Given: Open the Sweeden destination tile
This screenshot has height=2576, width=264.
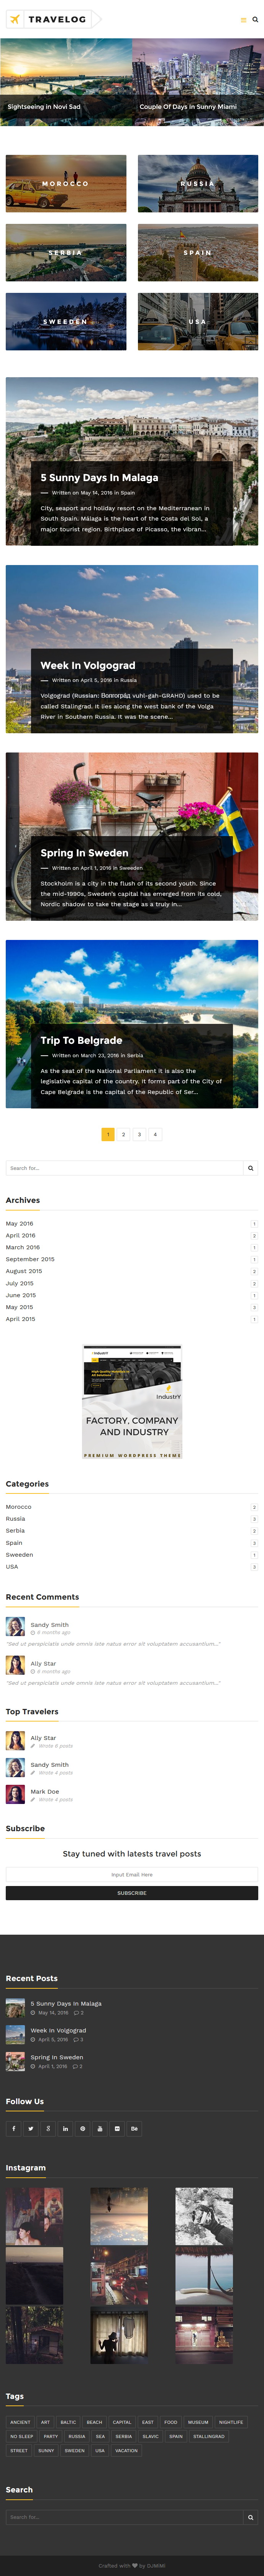Looking at the screenshot, I should click(x=66, y=322).
